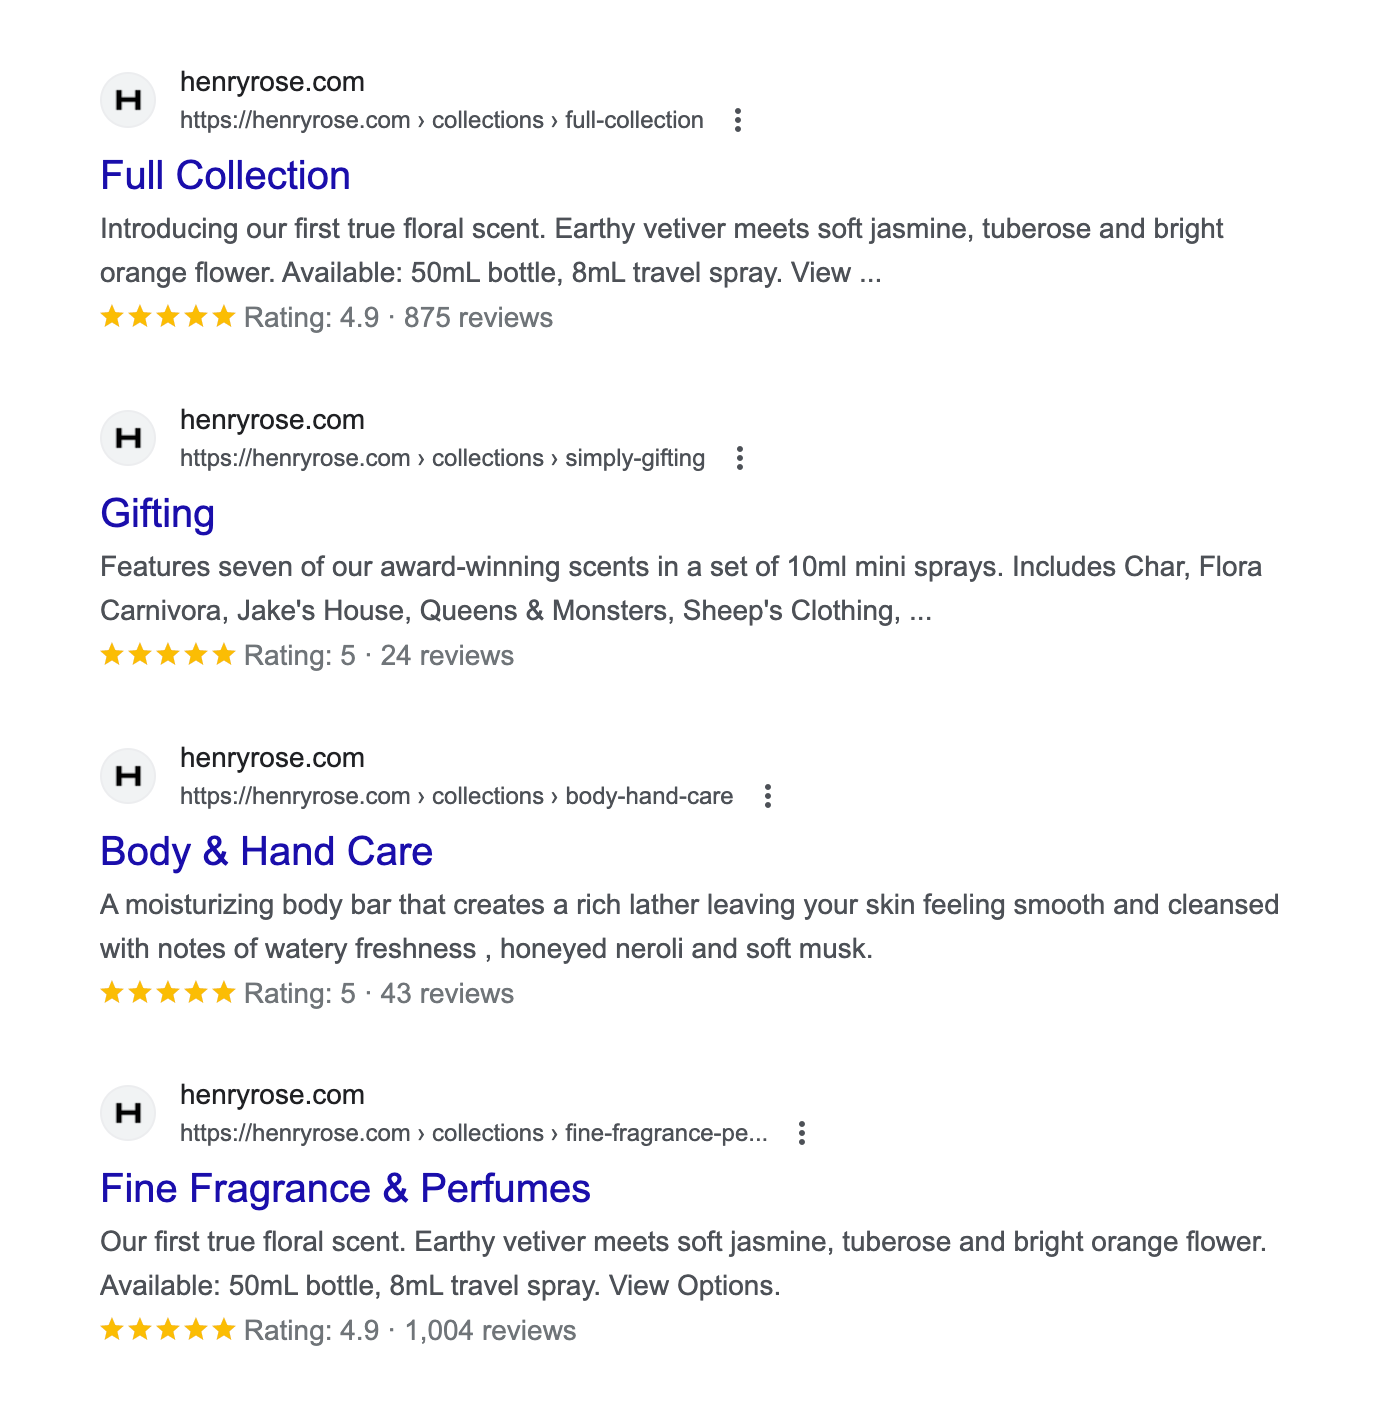The image size is (1382, 1418).
Task: Click the 24 reviews rating stars
Action: pos(168,656)
